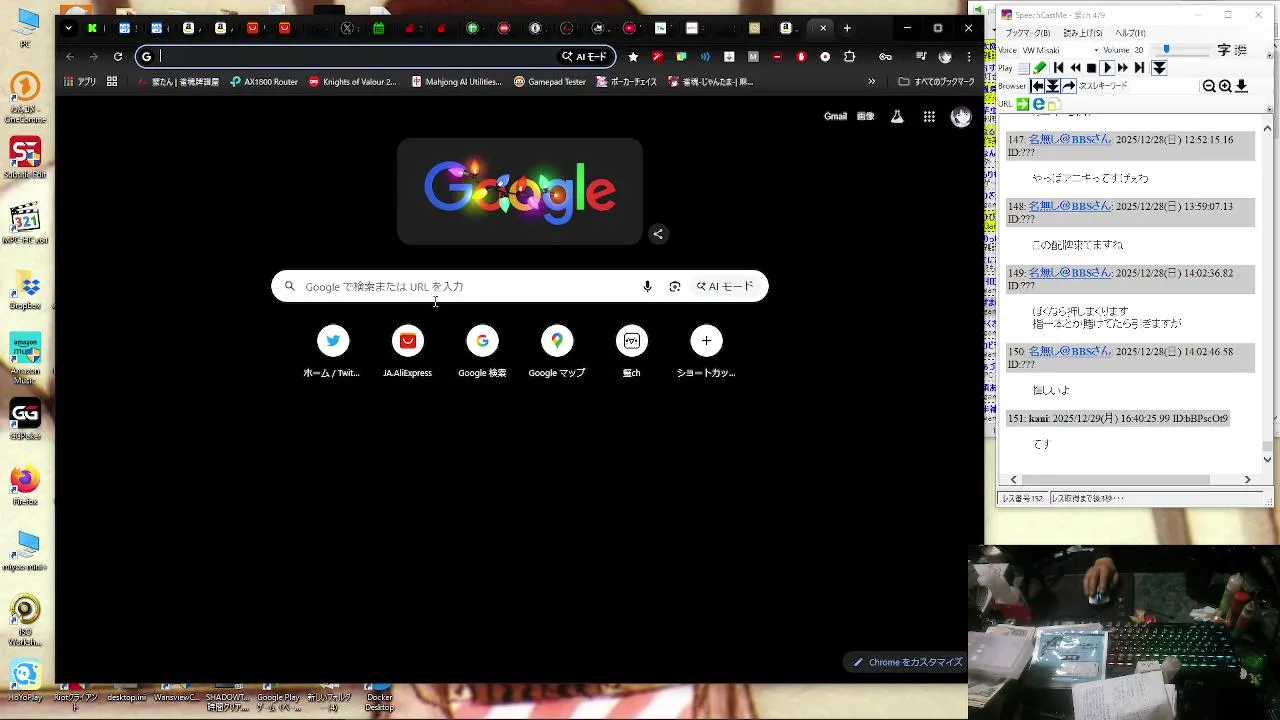Open the Knights of Valour bookmark
The height and width of the screenshot is (720, 1280).
(353, 82)
